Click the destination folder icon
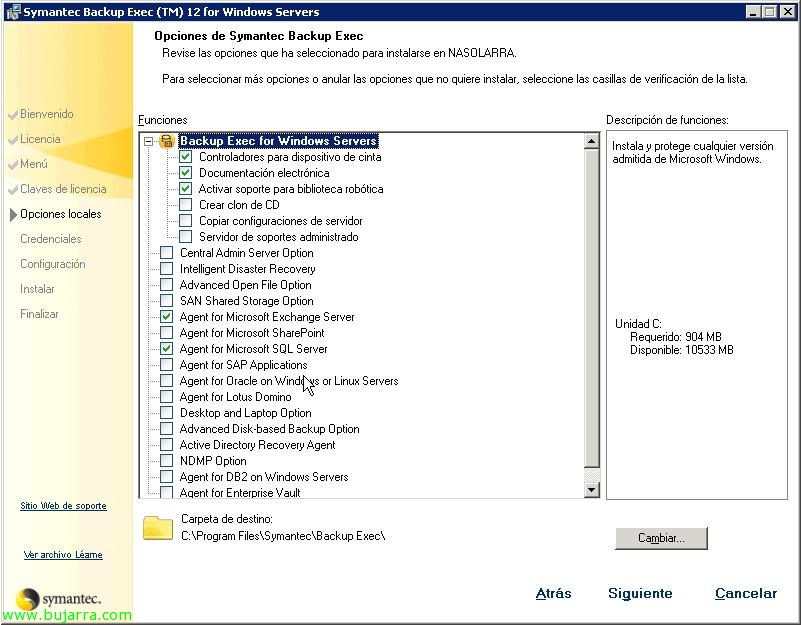The image size is (801, 625). pos(158,528)
